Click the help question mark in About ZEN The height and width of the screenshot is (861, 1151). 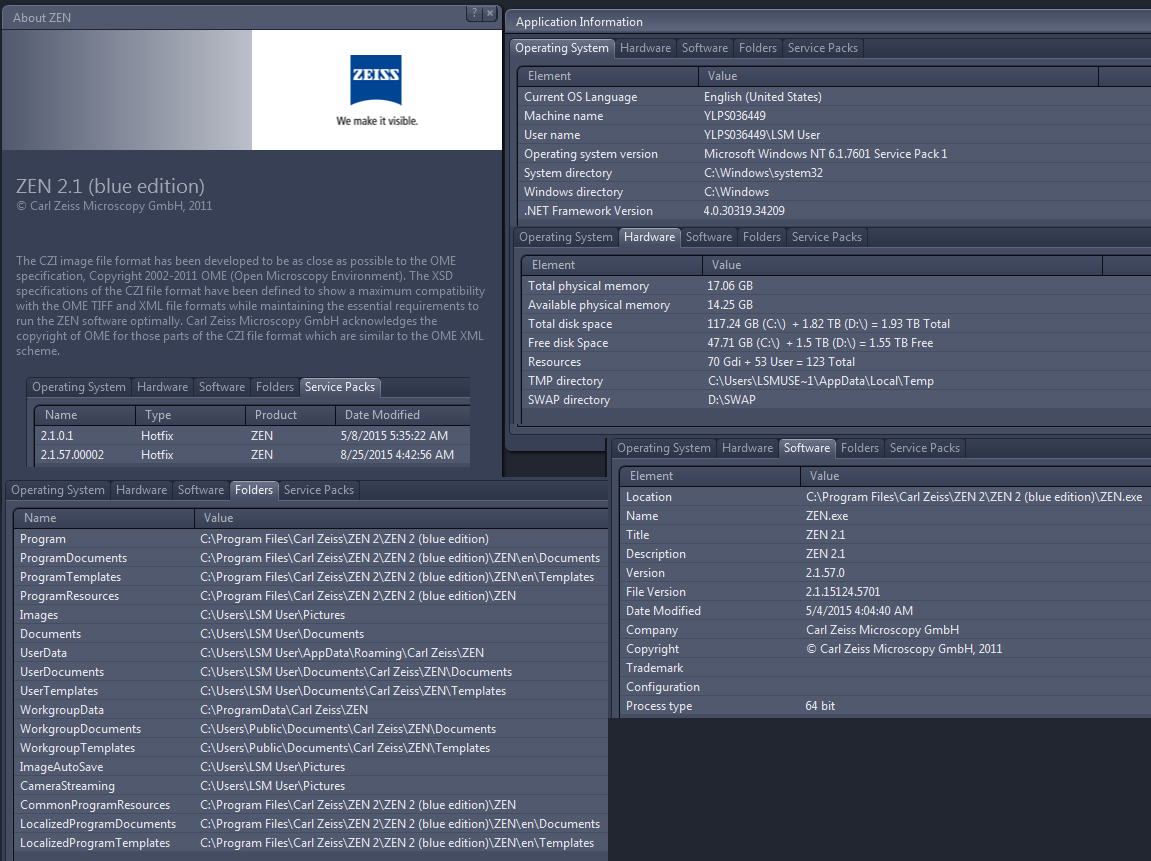point(473,15)
